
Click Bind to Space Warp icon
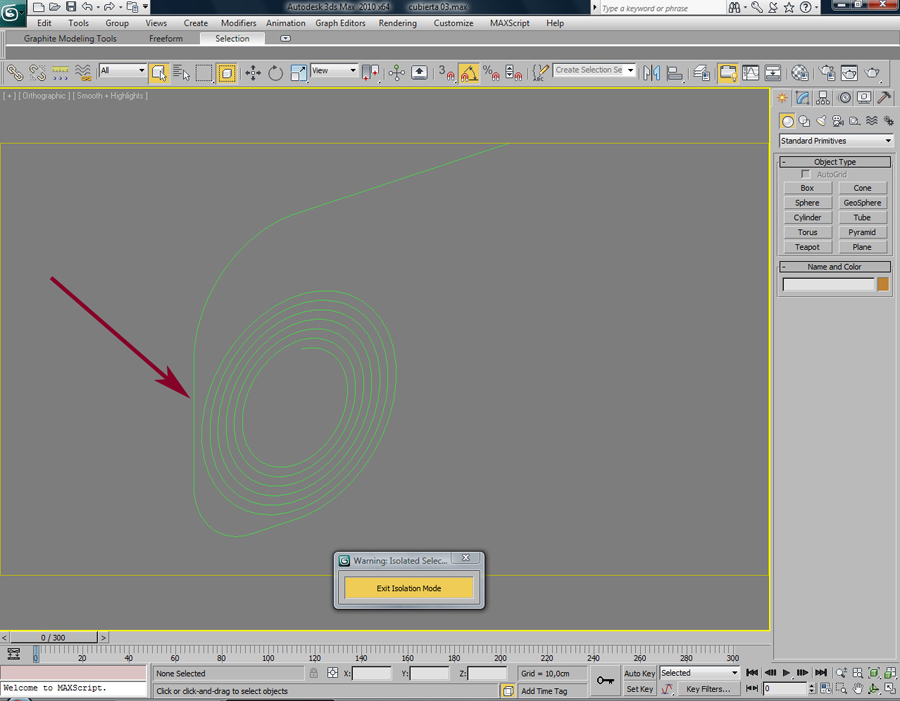click(60, 73)
